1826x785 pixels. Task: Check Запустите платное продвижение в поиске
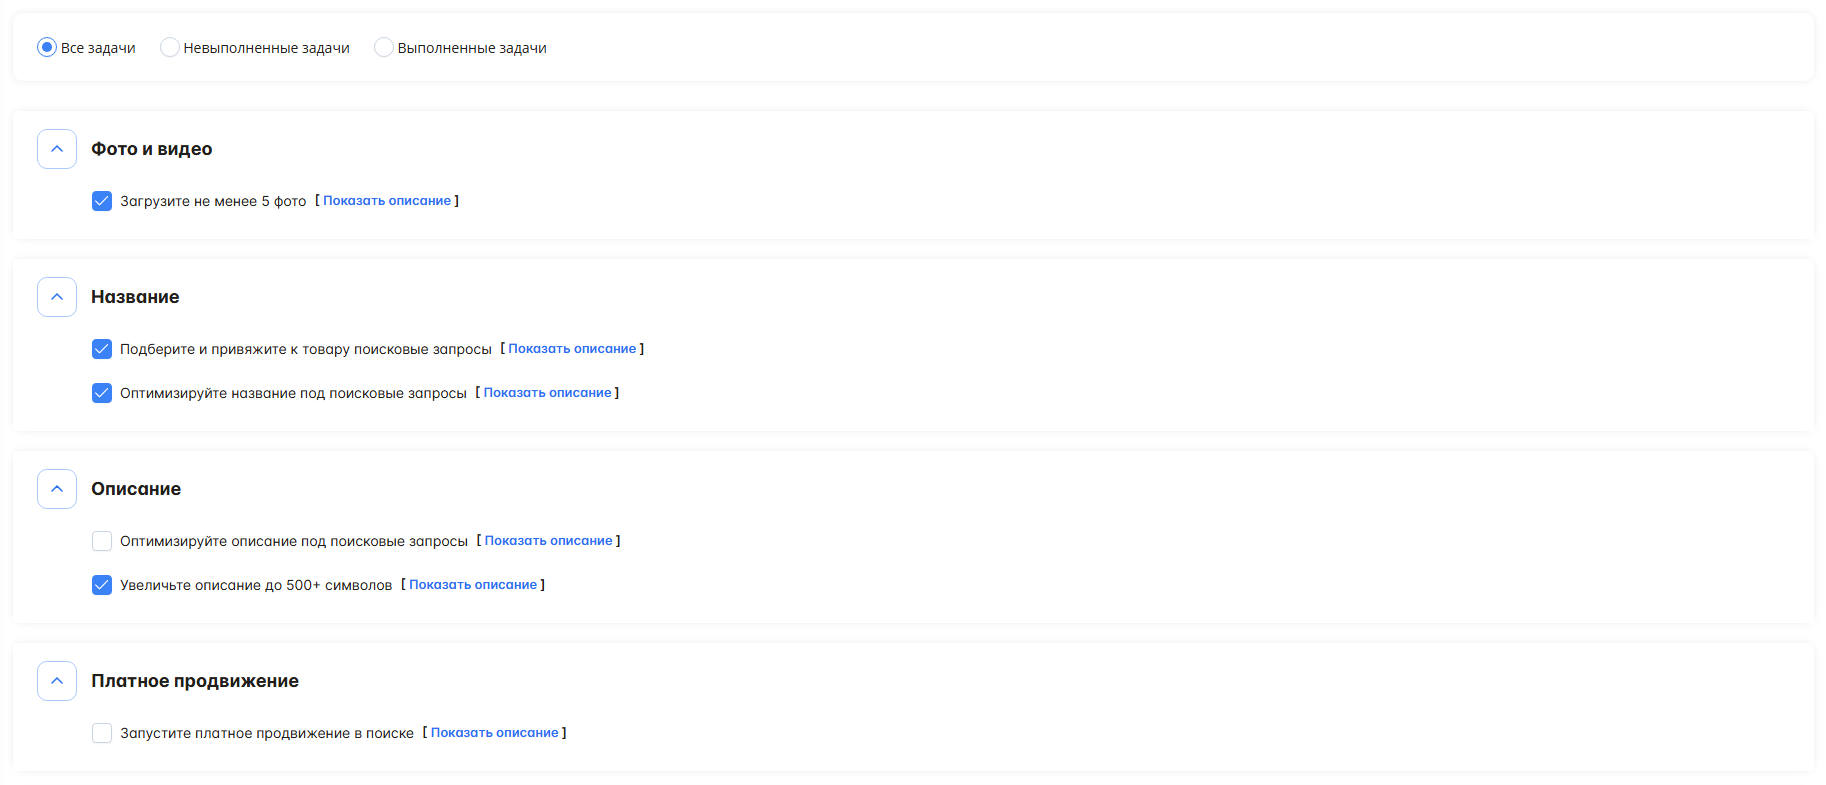coord(102,733)
